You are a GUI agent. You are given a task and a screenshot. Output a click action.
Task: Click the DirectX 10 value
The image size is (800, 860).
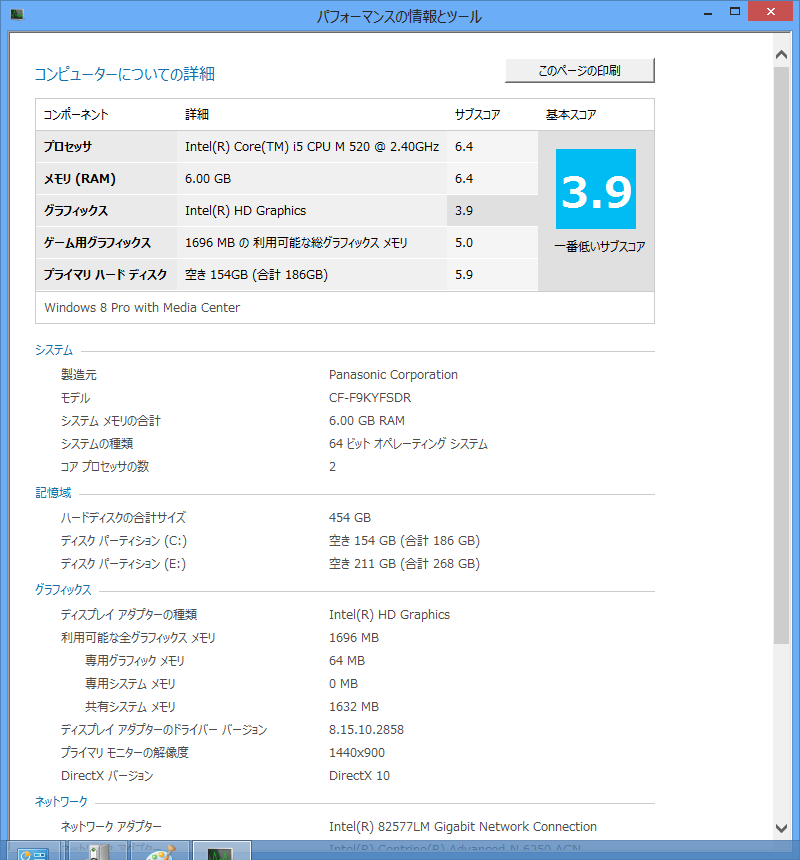tap(359, 776)
